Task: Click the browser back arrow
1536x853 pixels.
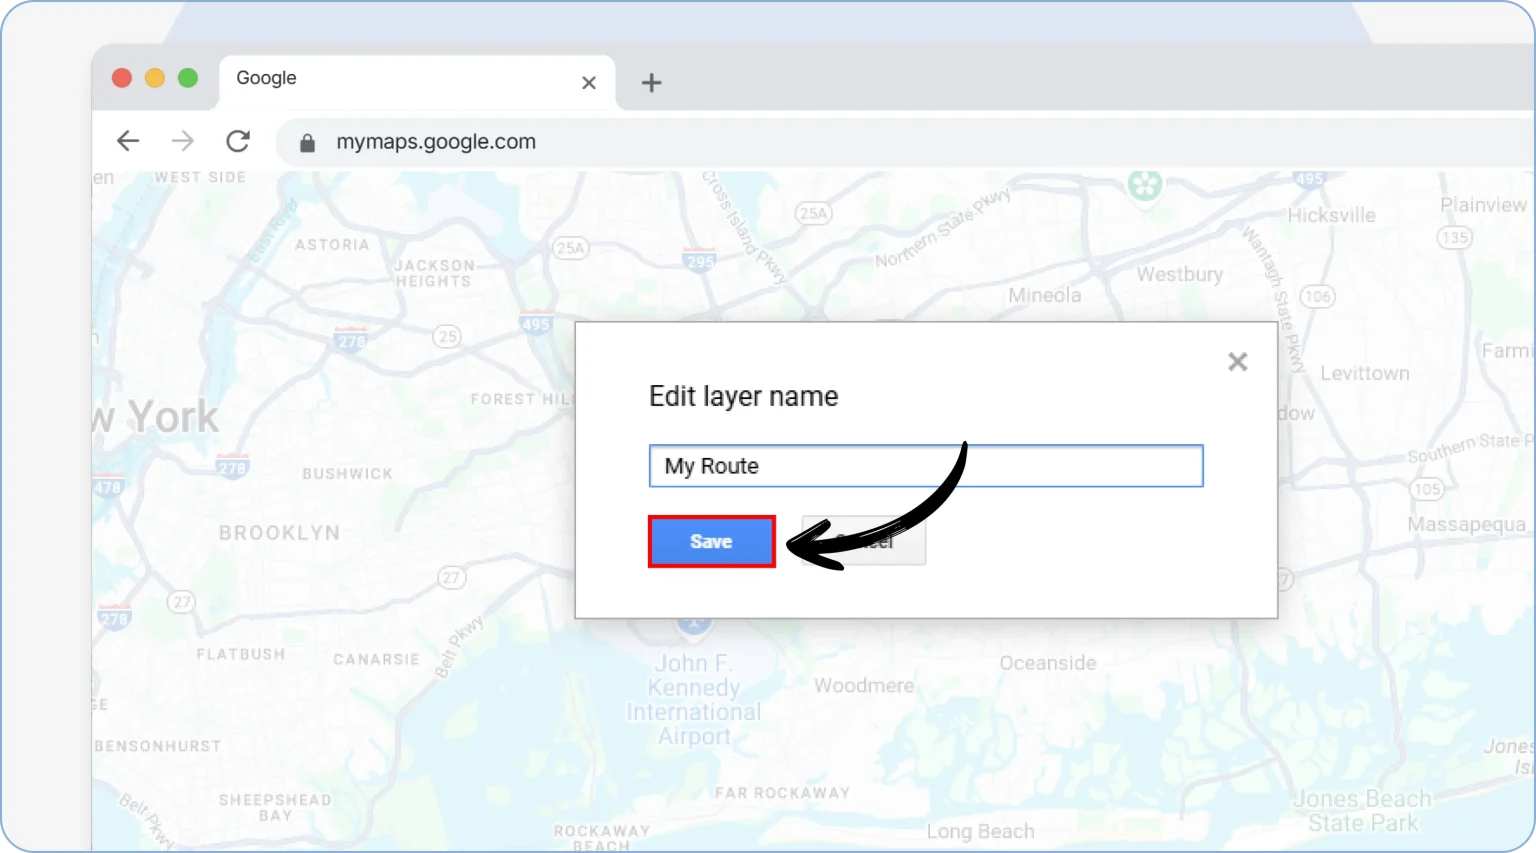Action: 128,141
